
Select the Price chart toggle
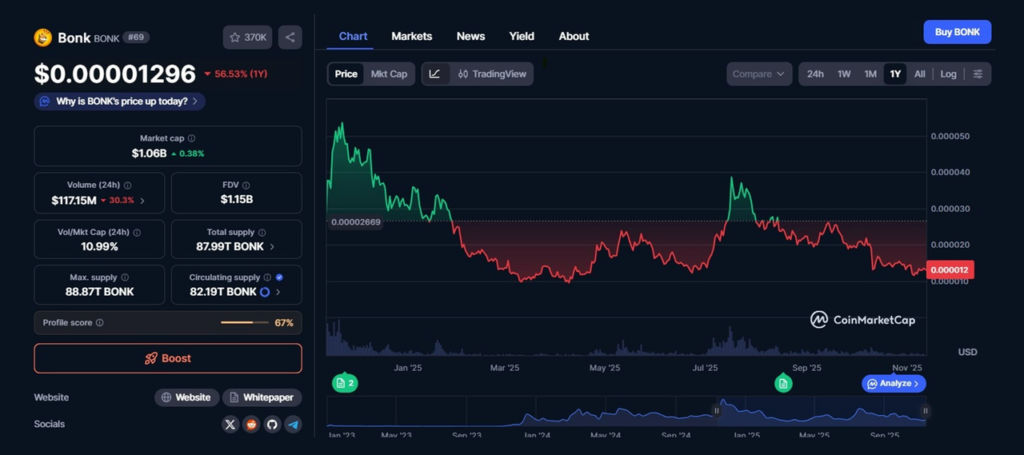[x=346, y=74]
